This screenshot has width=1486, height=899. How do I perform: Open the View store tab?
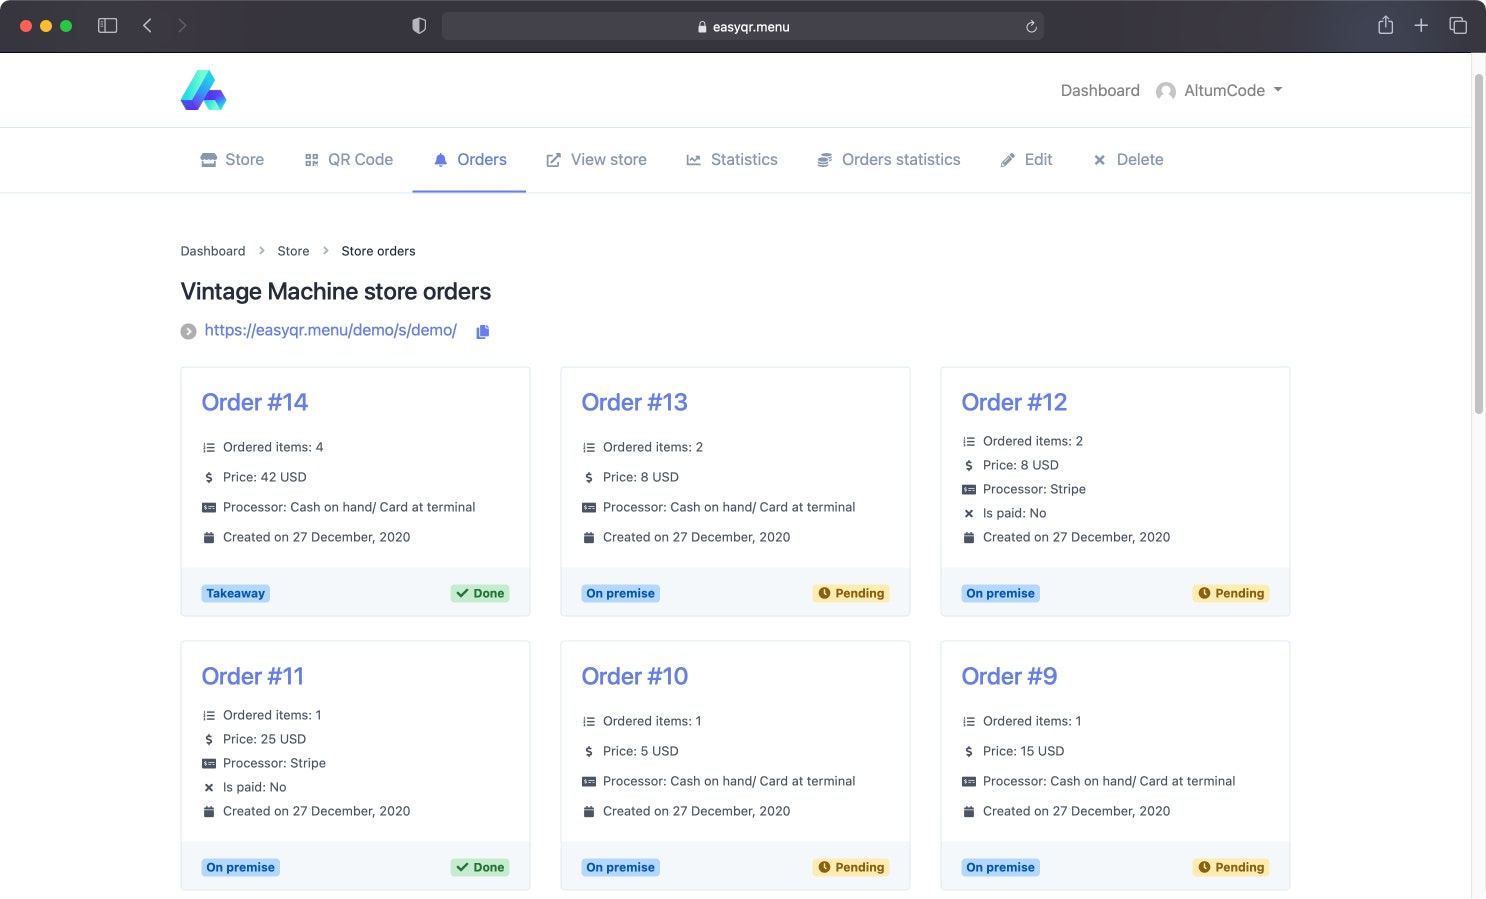[x=597, y=160]
